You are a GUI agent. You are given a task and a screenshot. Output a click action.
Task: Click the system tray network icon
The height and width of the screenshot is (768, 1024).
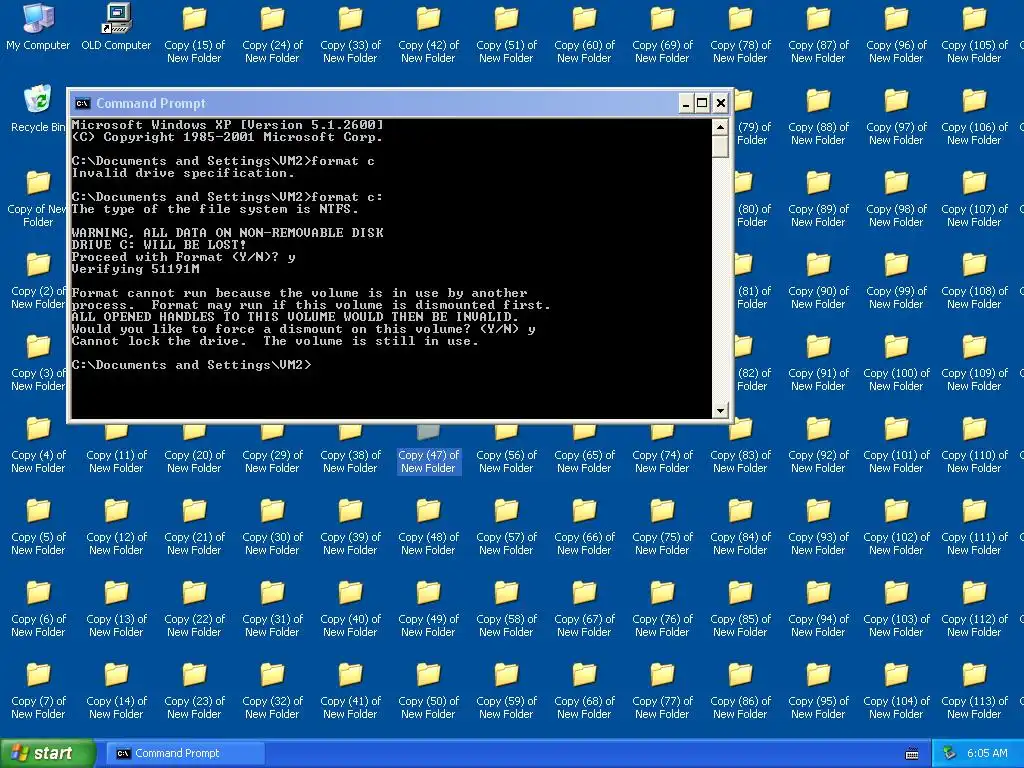tap(950, 753)
